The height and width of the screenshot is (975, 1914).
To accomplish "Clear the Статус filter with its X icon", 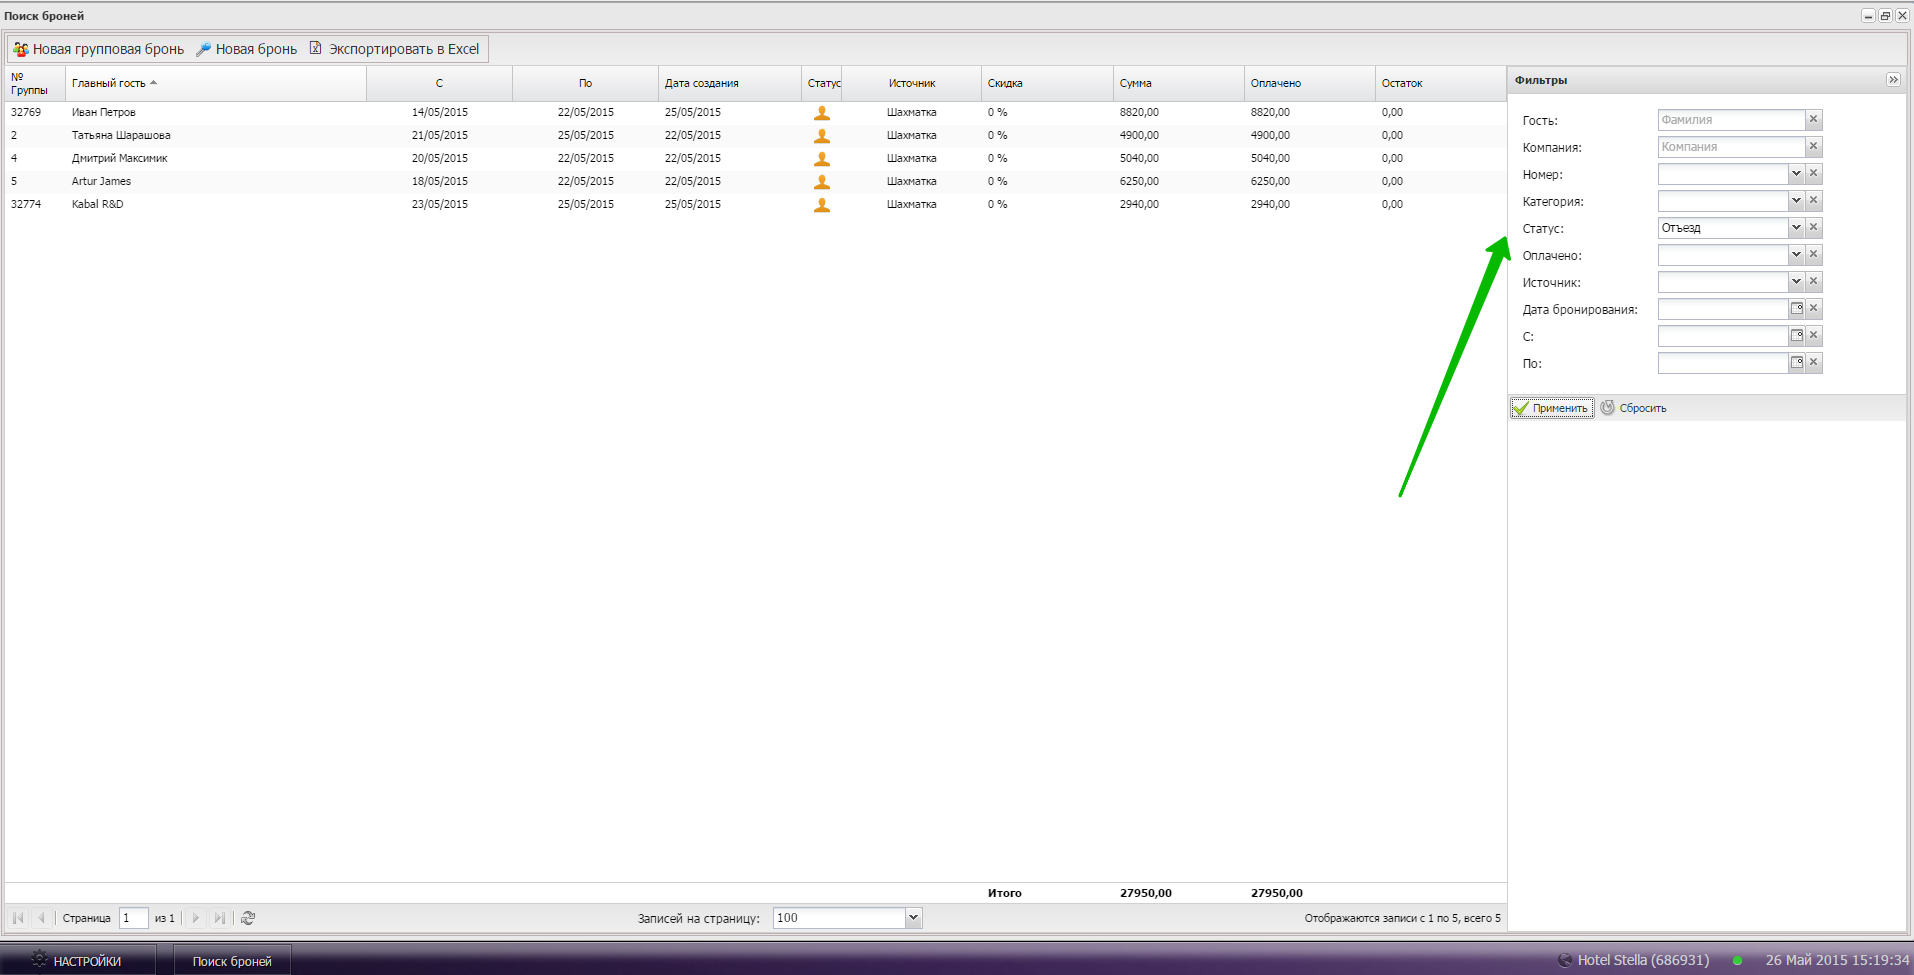I will (x=1814, y=228).
